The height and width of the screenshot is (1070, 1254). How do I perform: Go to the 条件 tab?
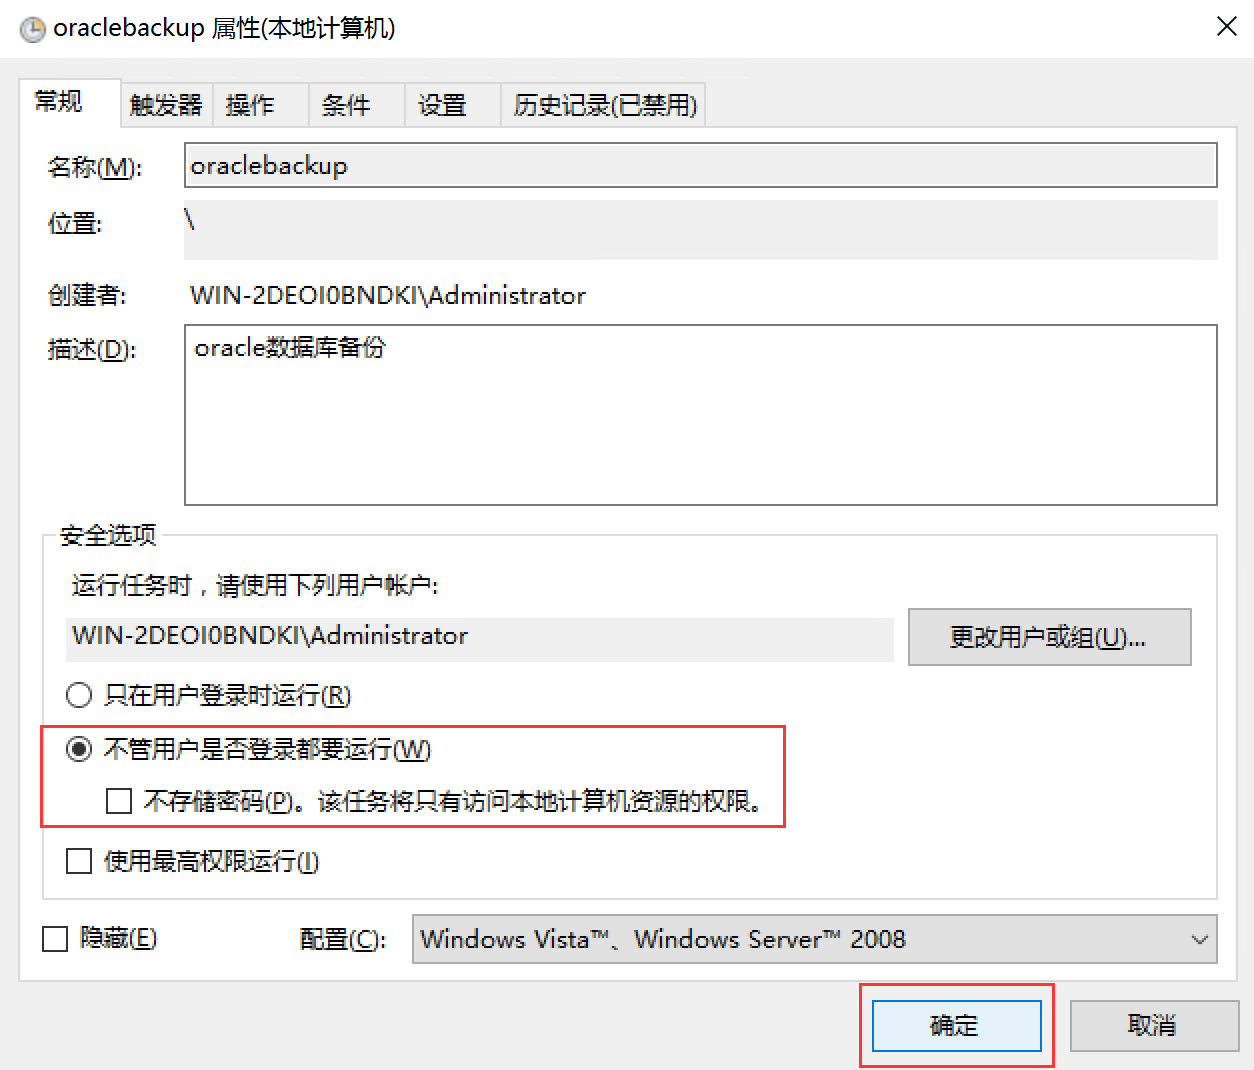(x=346, y=105)
